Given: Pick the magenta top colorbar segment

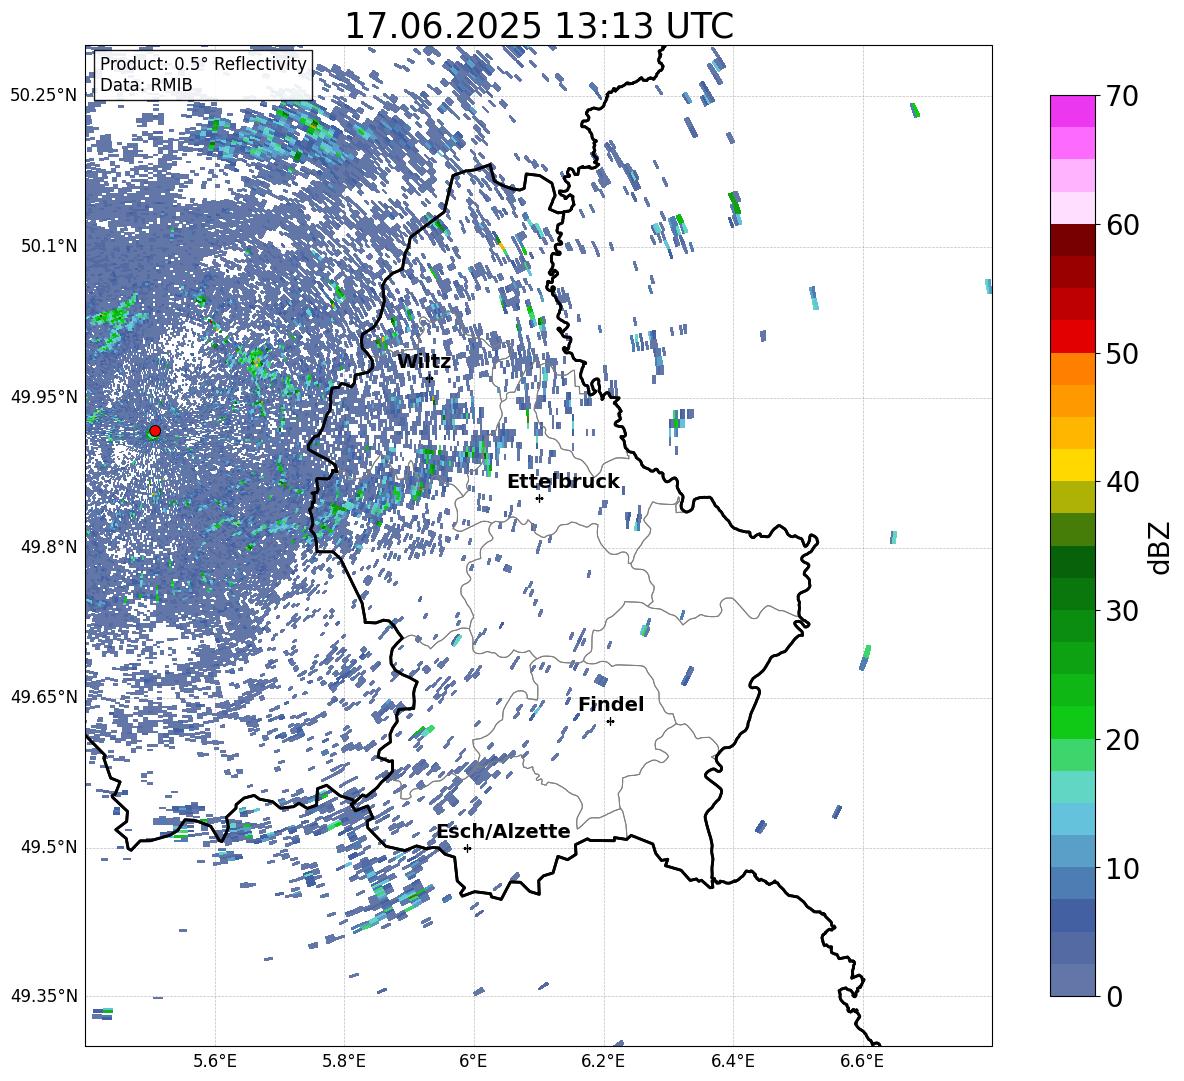Looking at the screenshot, I should [1073, 112].
